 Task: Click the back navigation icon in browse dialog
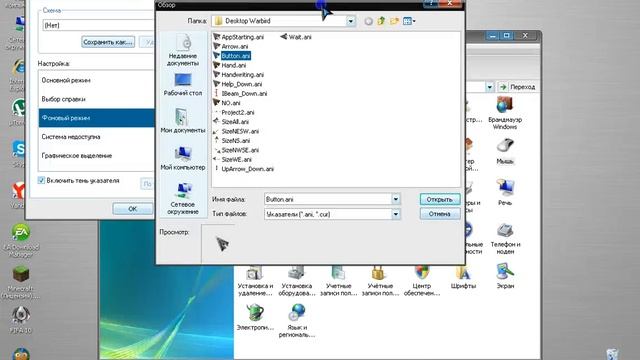(x=368, y=21)
